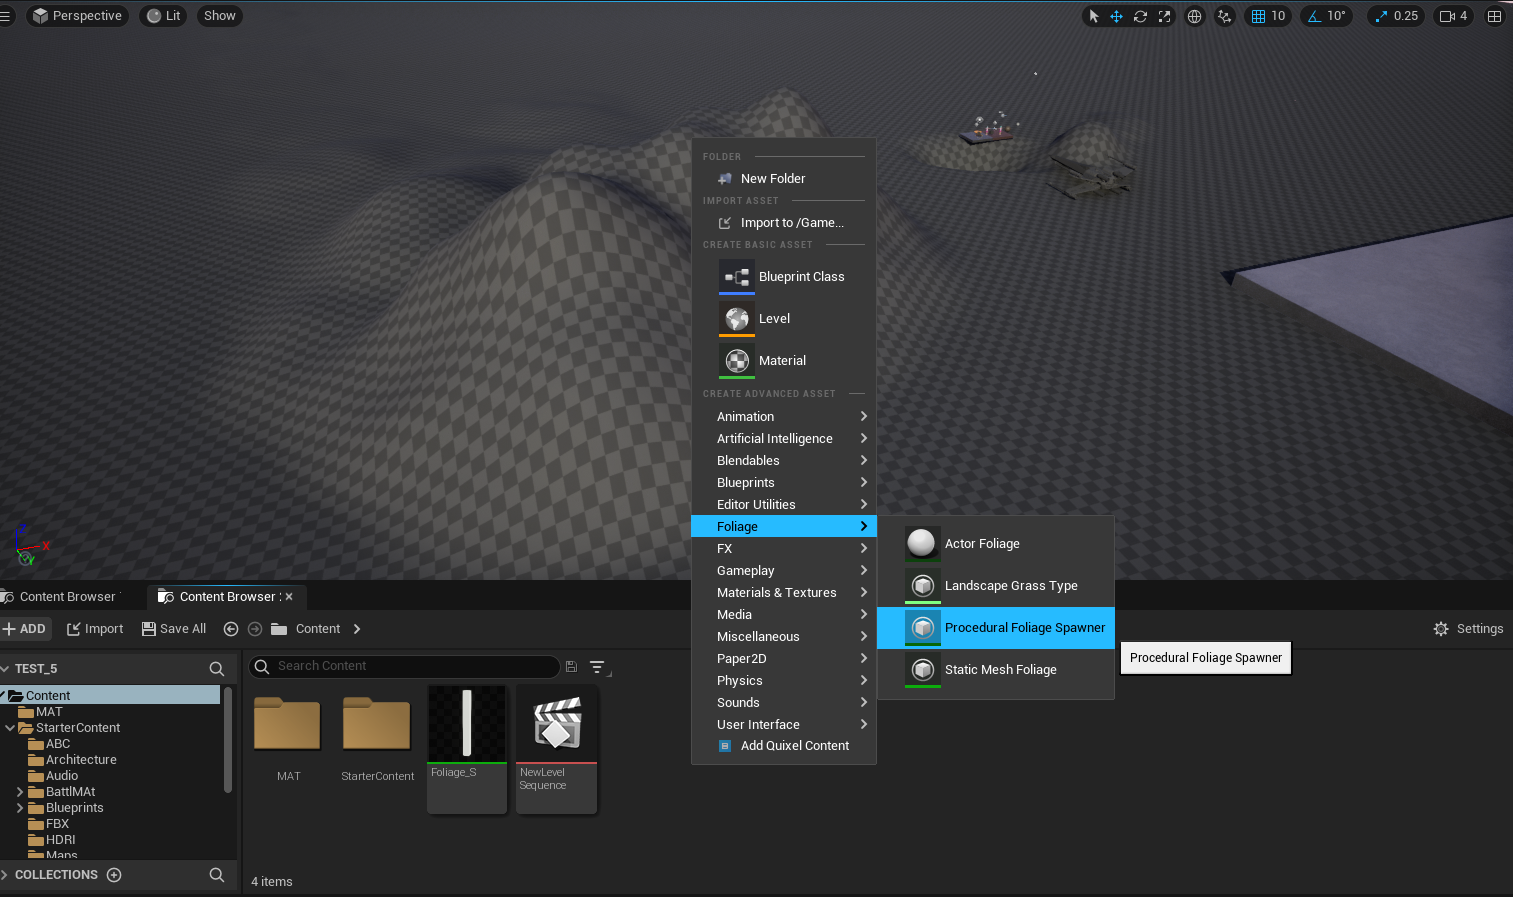Image resolution: width=1513 pixels, height=897 pixels.
Task: Open the viewport options hamburger menu
Action: [x=5, y=16]
